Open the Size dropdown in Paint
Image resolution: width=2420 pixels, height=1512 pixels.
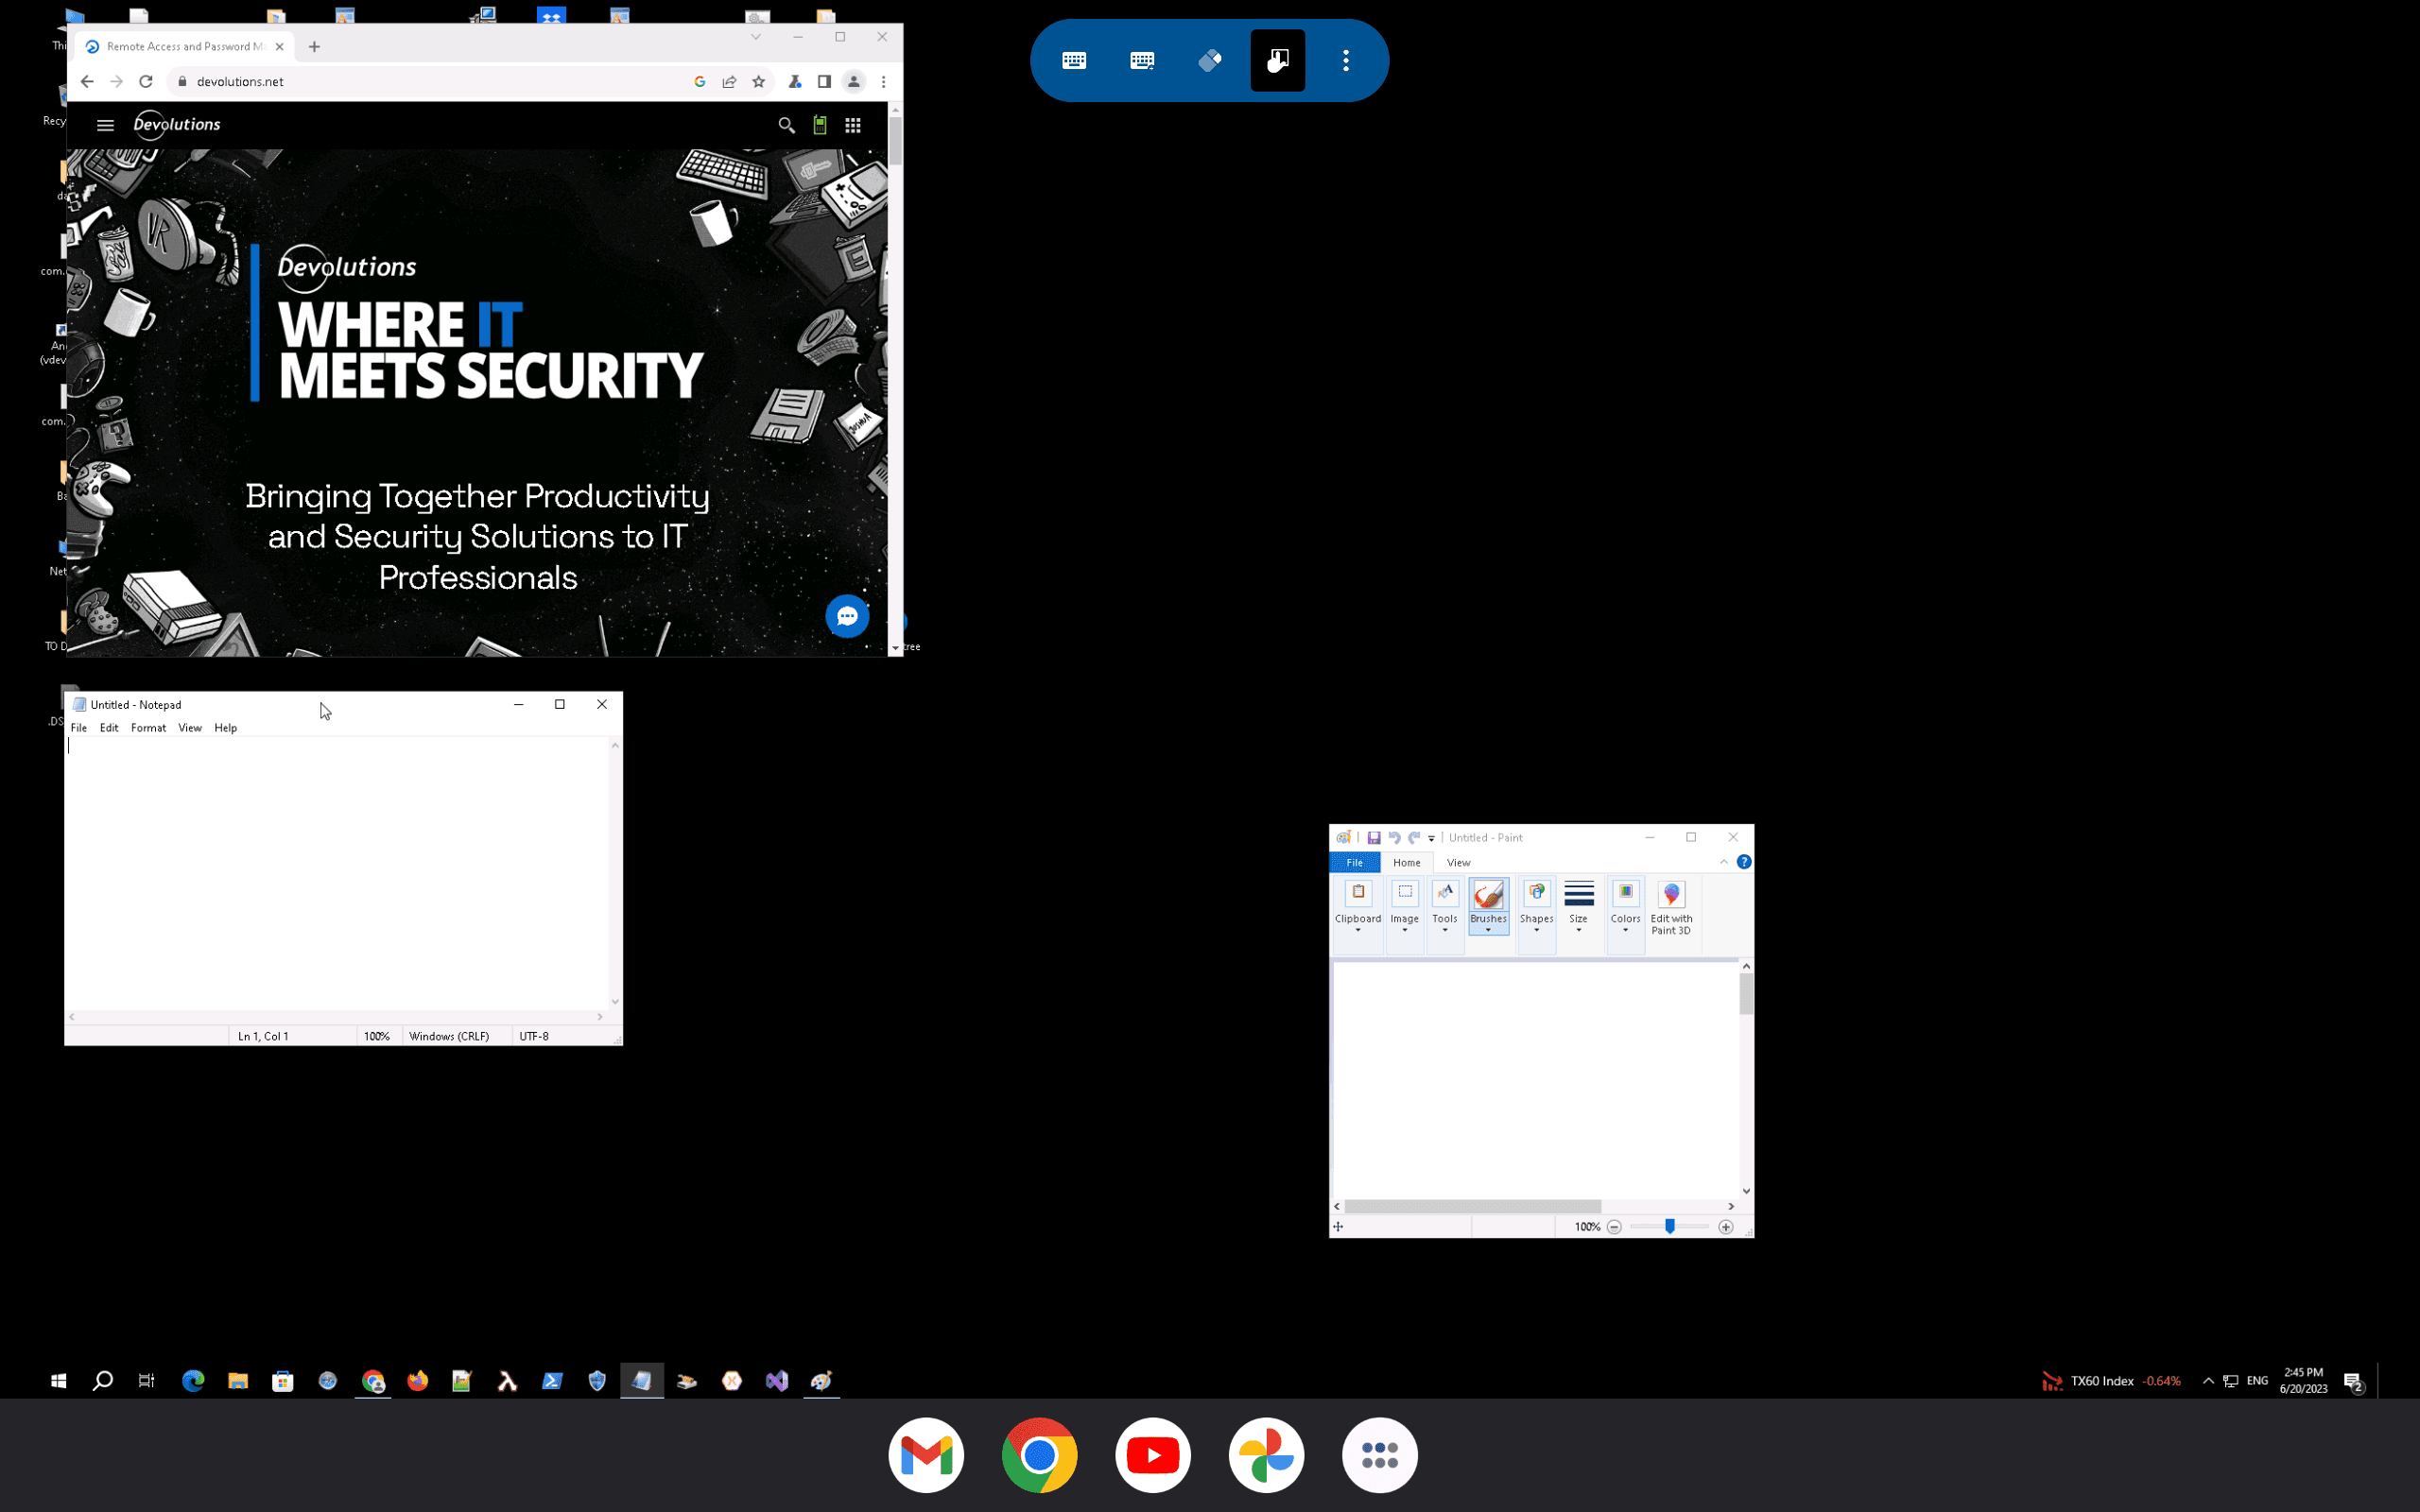[x=1580, y=930]
